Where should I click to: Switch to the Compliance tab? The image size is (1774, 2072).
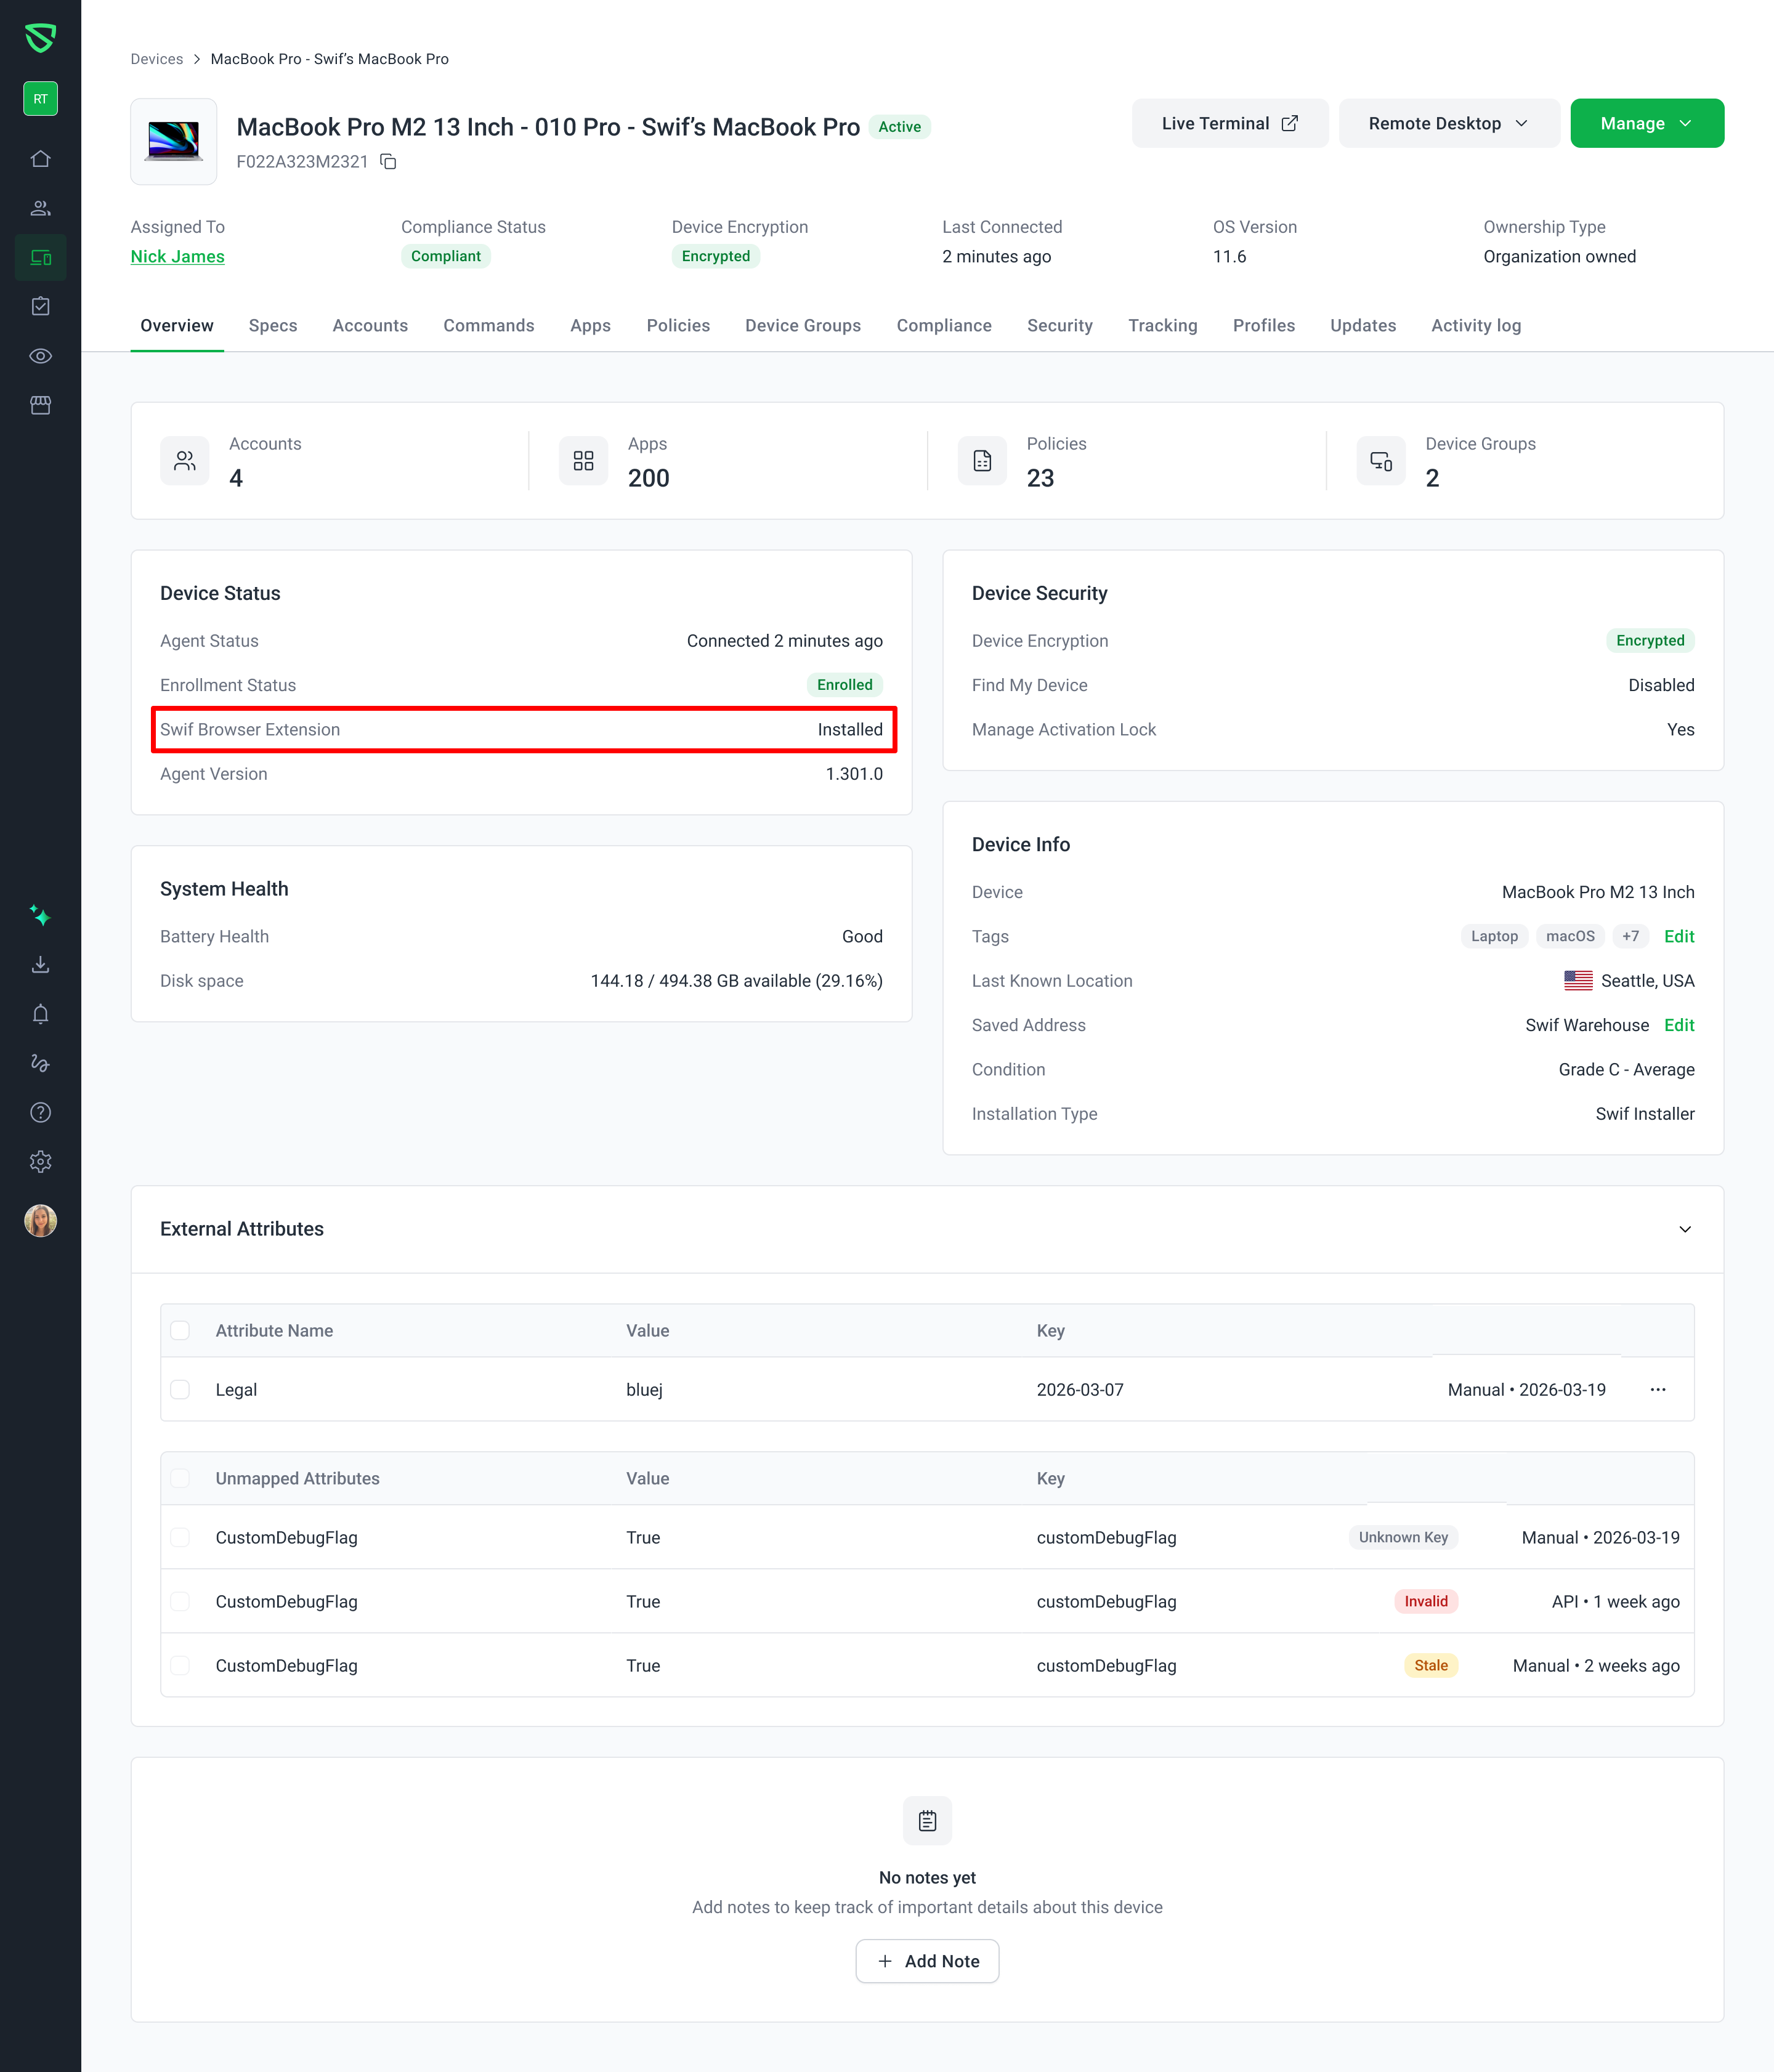[943, 326]
